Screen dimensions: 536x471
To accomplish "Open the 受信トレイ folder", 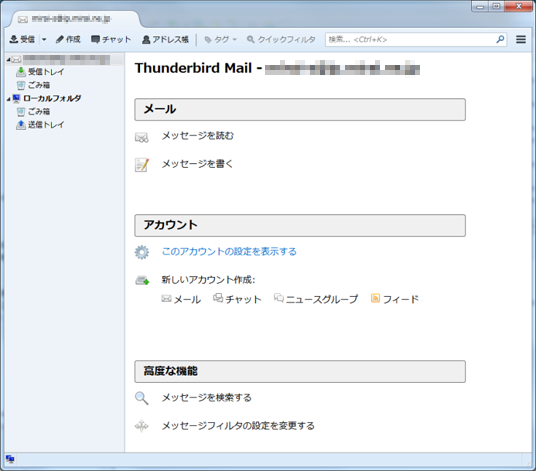I will click(40, 72).
